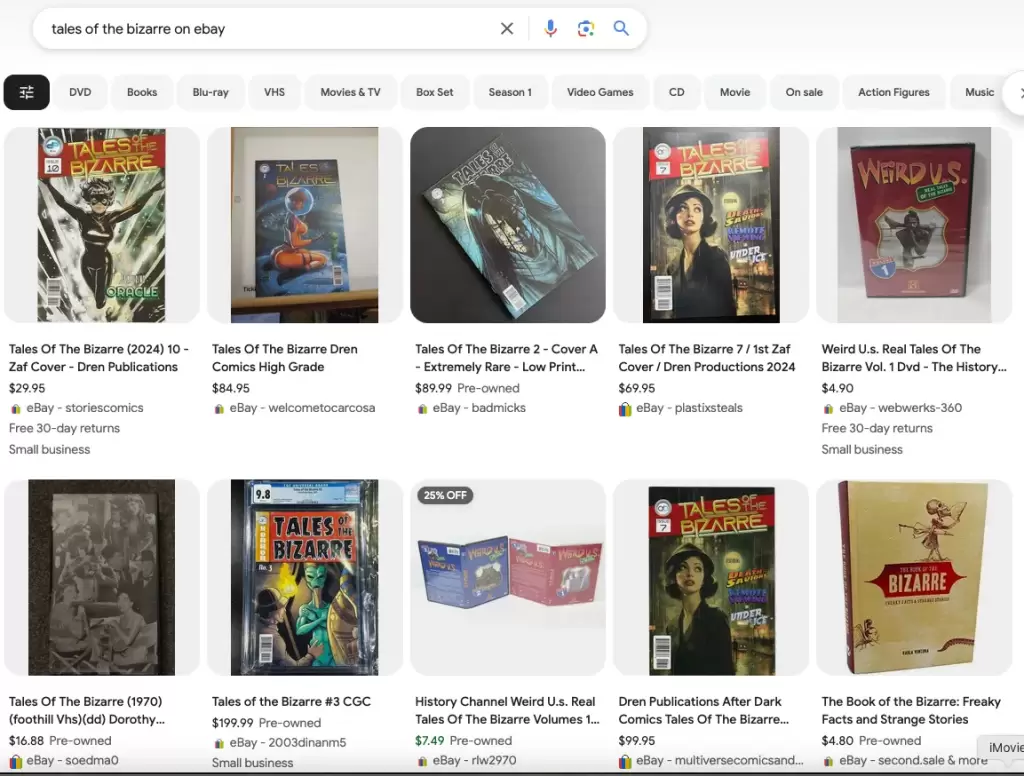The width and height of the screenshot is (1024, 776).
Task: Clear the search box text
Action: [x=507, y=29]
